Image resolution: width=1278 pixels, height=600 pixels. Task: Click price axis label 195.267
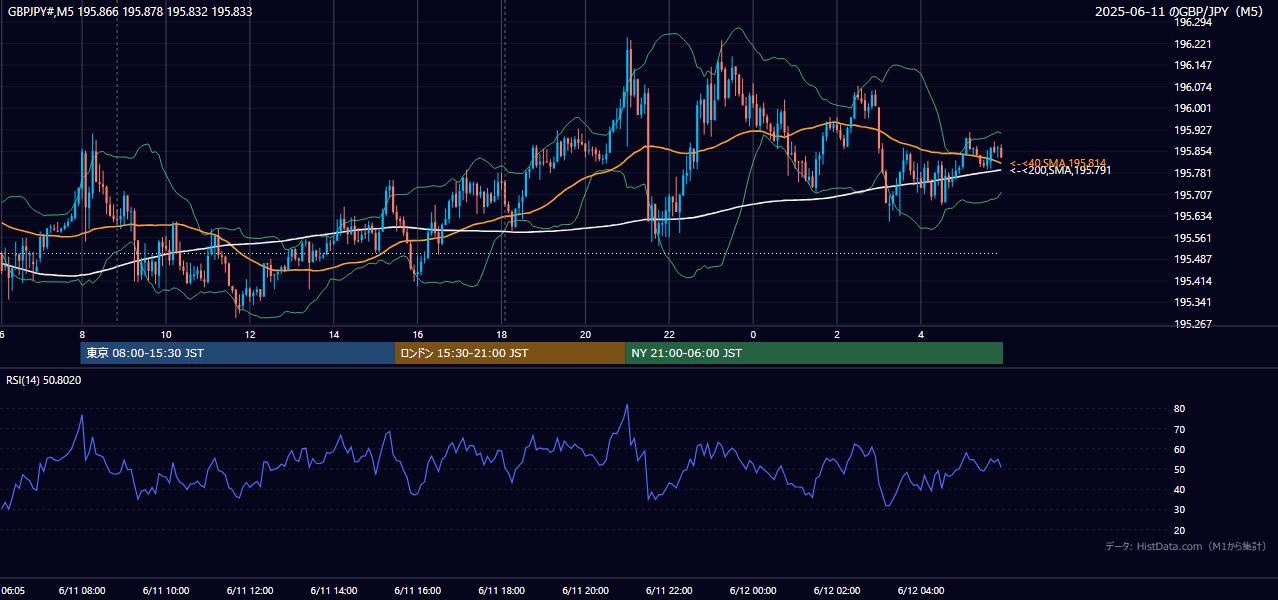coord(1192,324)
